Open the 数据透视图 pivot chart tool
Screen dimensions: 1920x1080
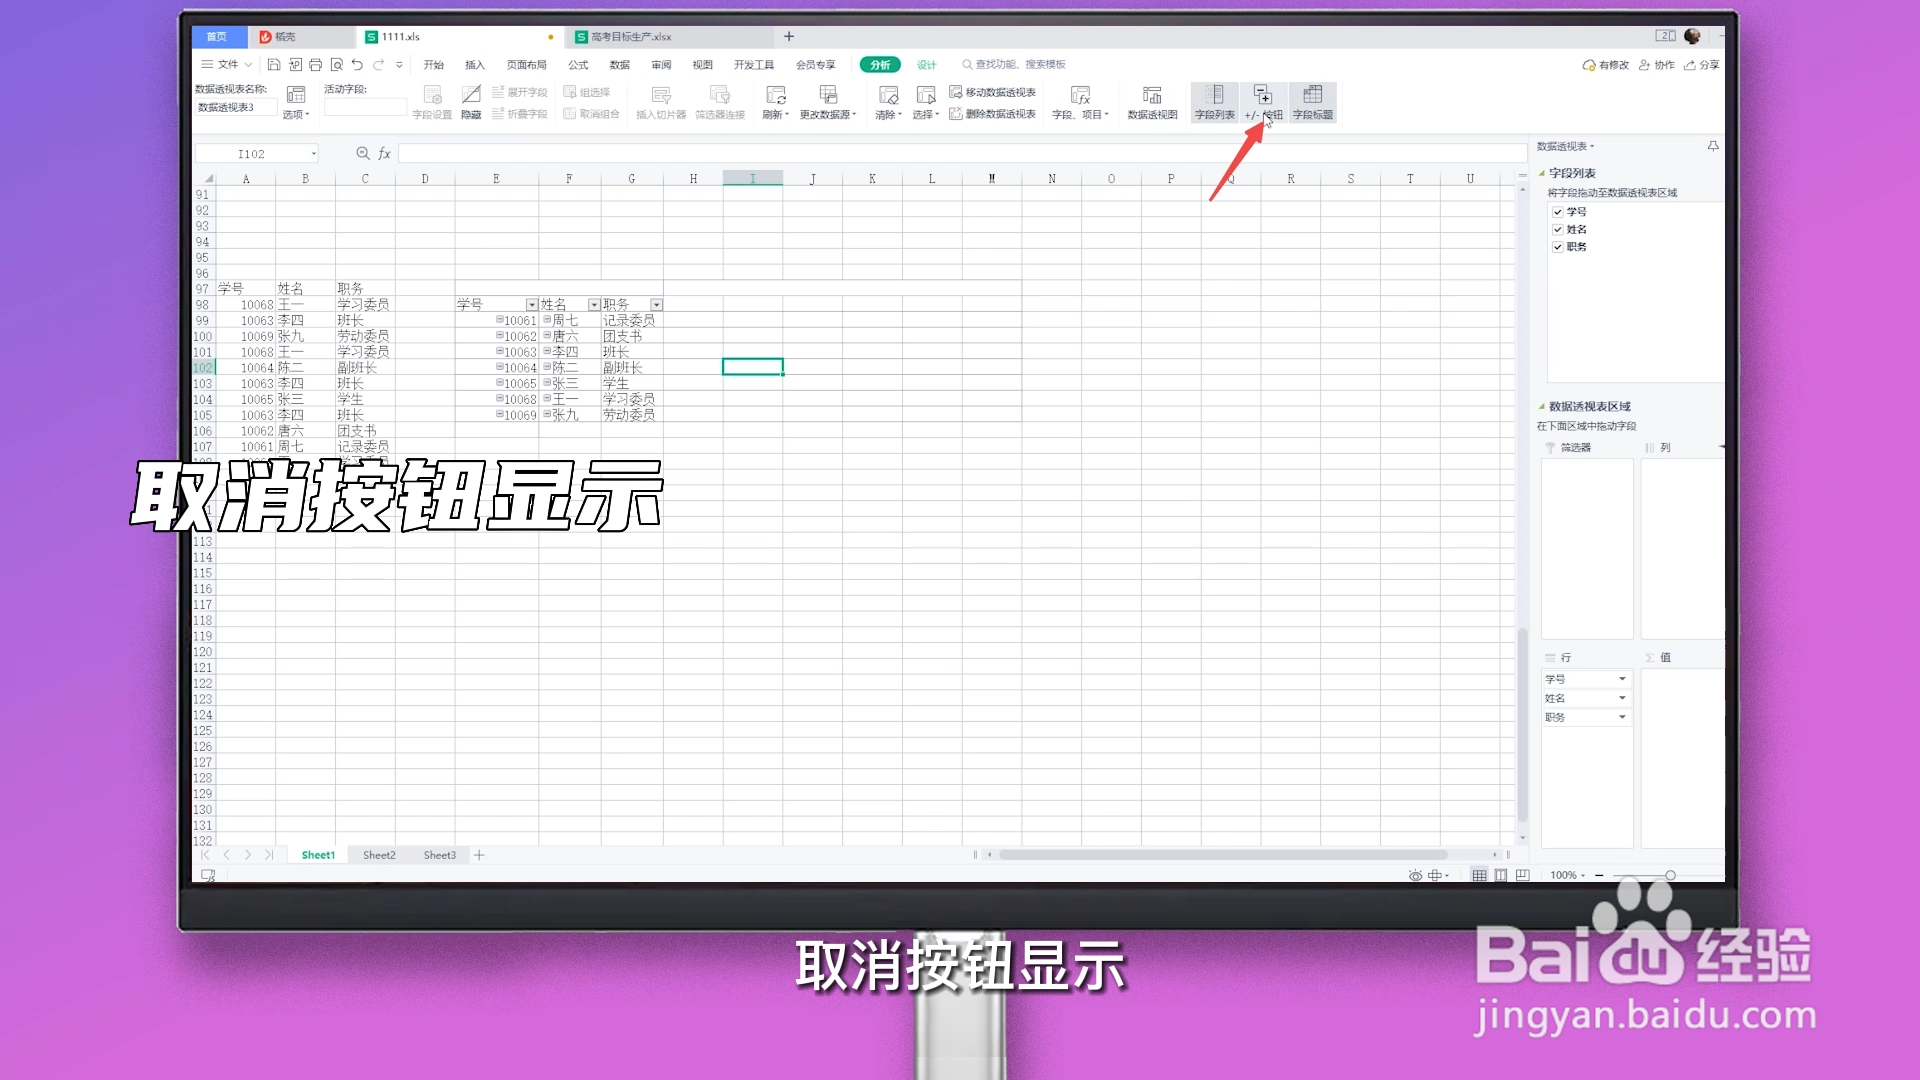1150,96
